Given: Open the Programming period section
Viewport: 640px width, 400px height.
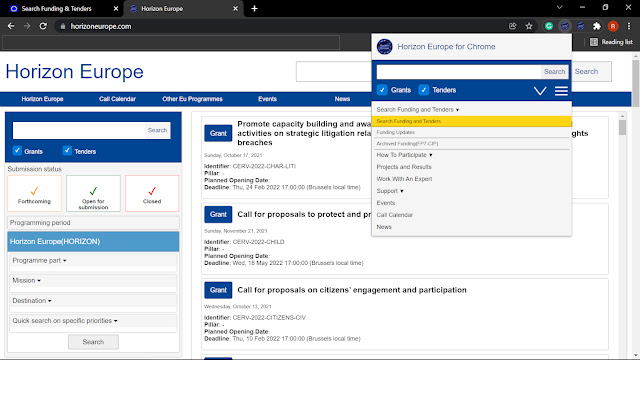Looking at the screenshot, I should [x=93, y=223].
